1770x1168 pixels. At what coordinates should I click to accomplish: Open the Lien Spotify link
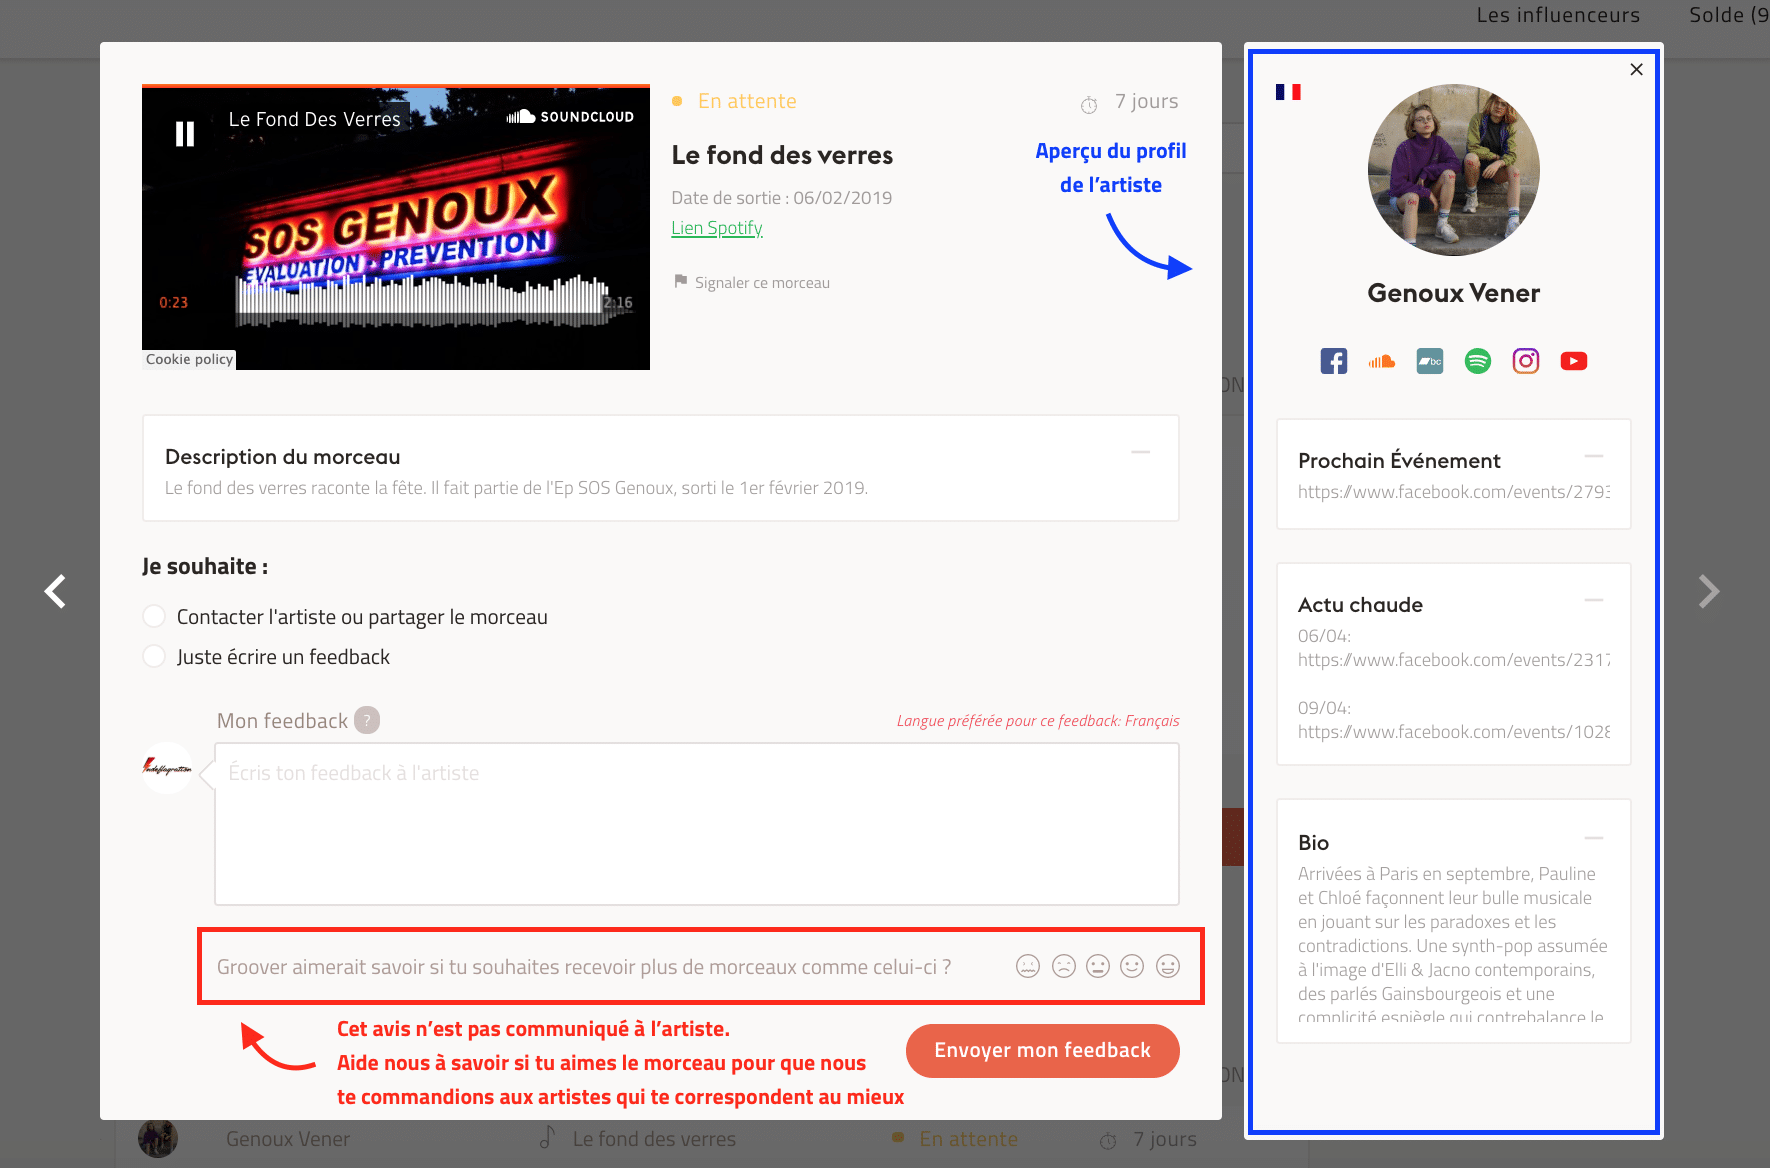coord(717,228)
